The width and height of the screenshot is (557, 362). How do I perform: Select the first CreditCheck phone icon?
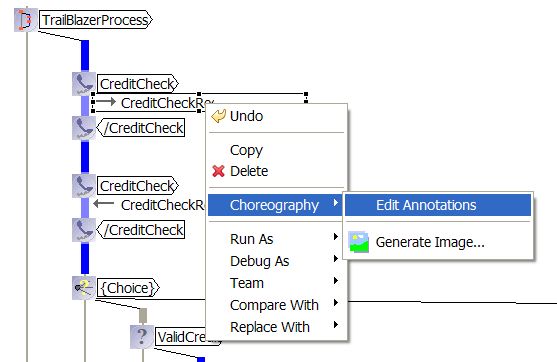(x=84, y=84)
